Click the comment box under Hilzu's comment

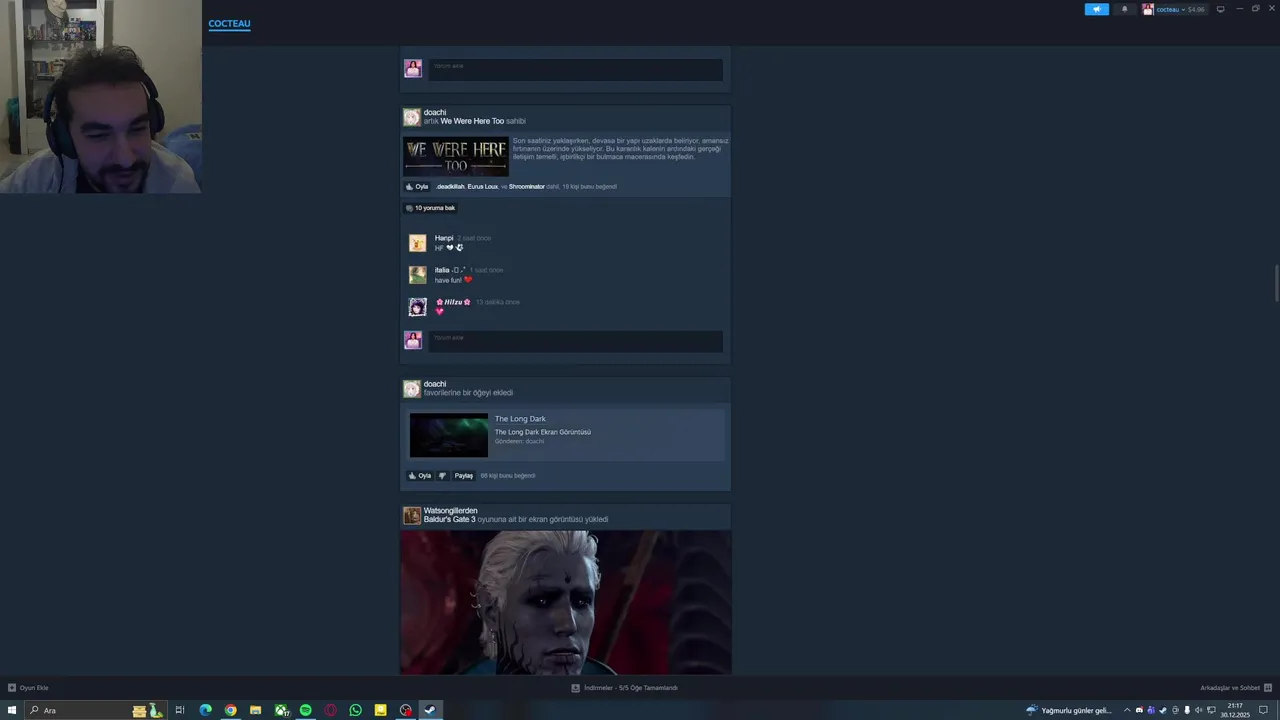click(575, 341)
